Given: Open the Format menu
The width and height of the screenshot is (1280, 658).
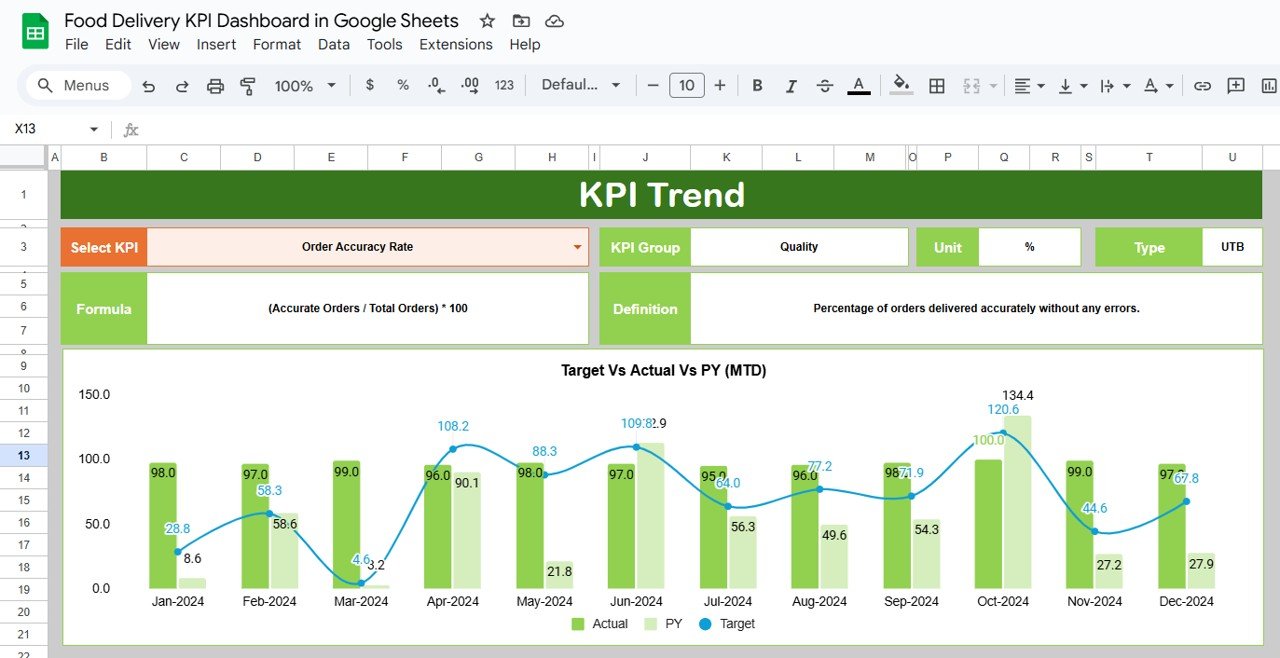Looking at the screenshot, I should (x=277, y=44).
